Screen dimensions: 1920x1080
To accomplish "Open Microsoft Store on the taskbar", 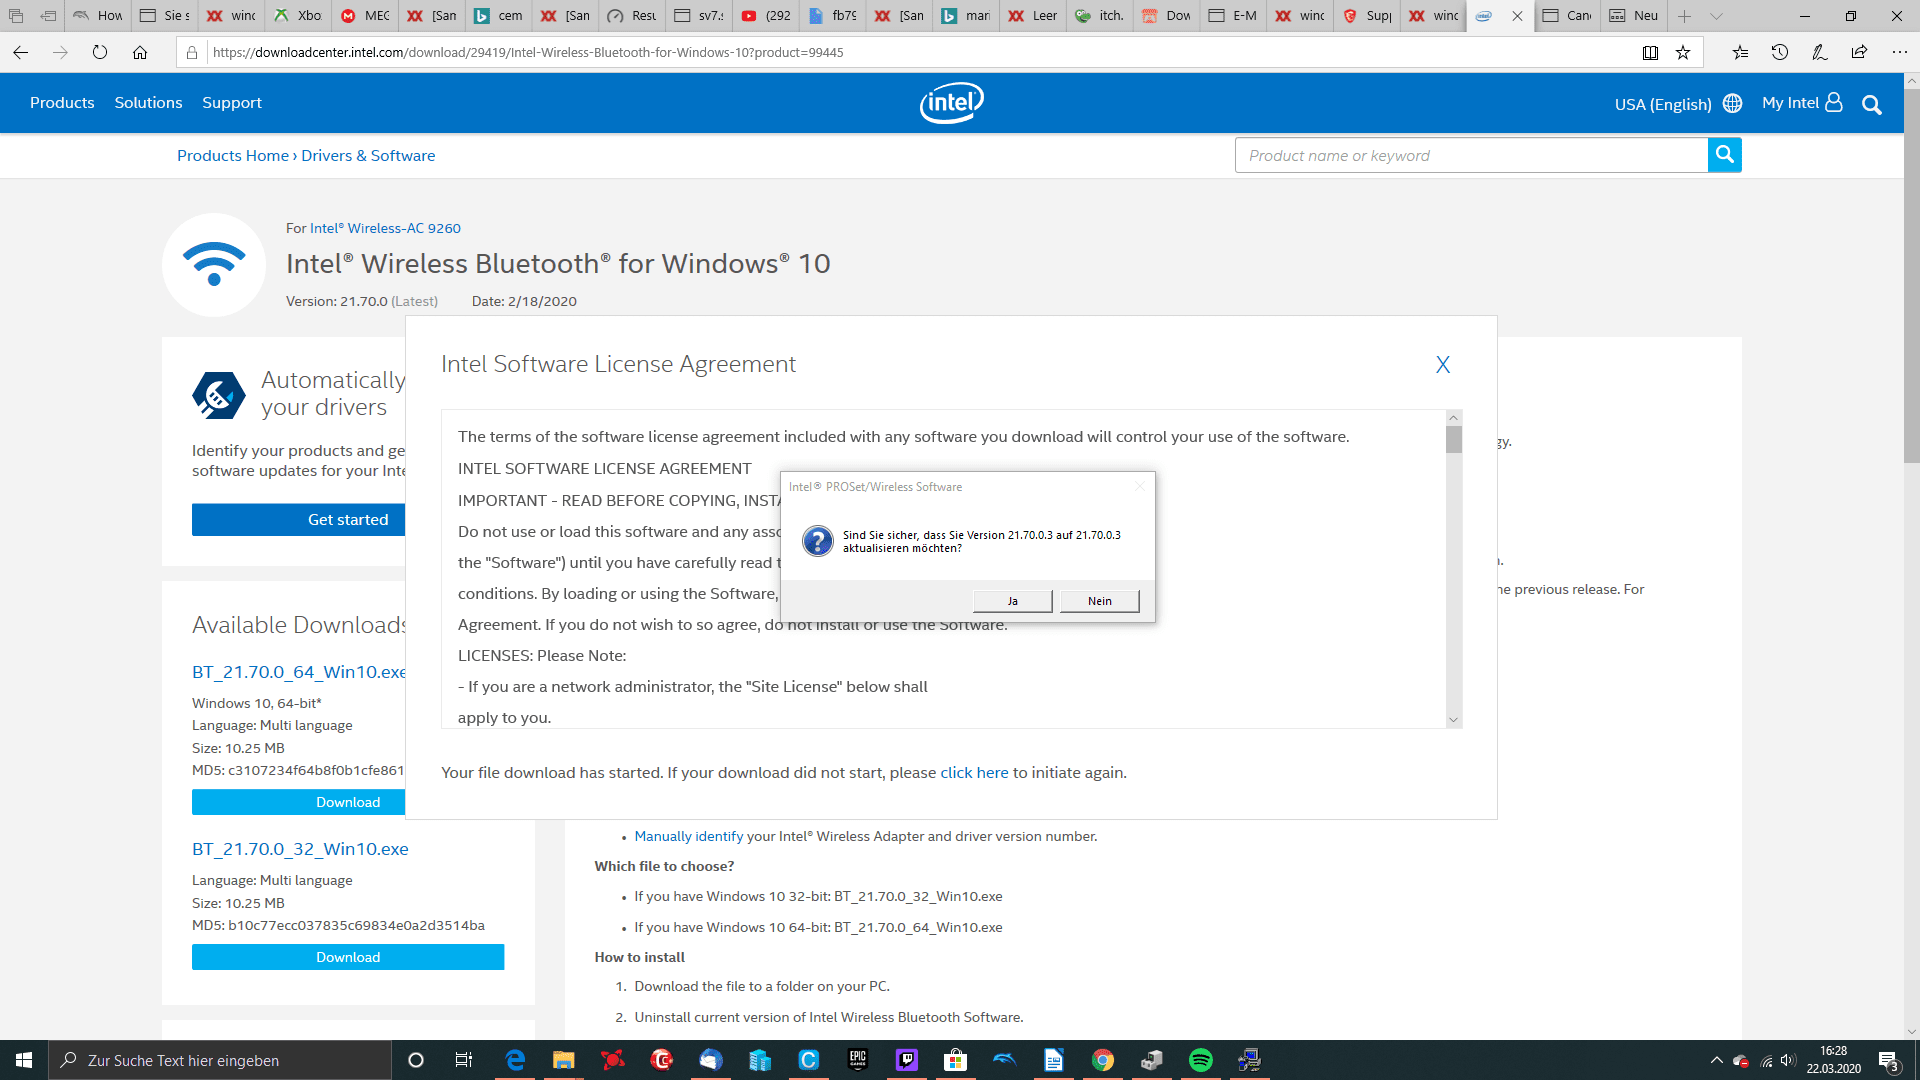I will pos(956,1060).
